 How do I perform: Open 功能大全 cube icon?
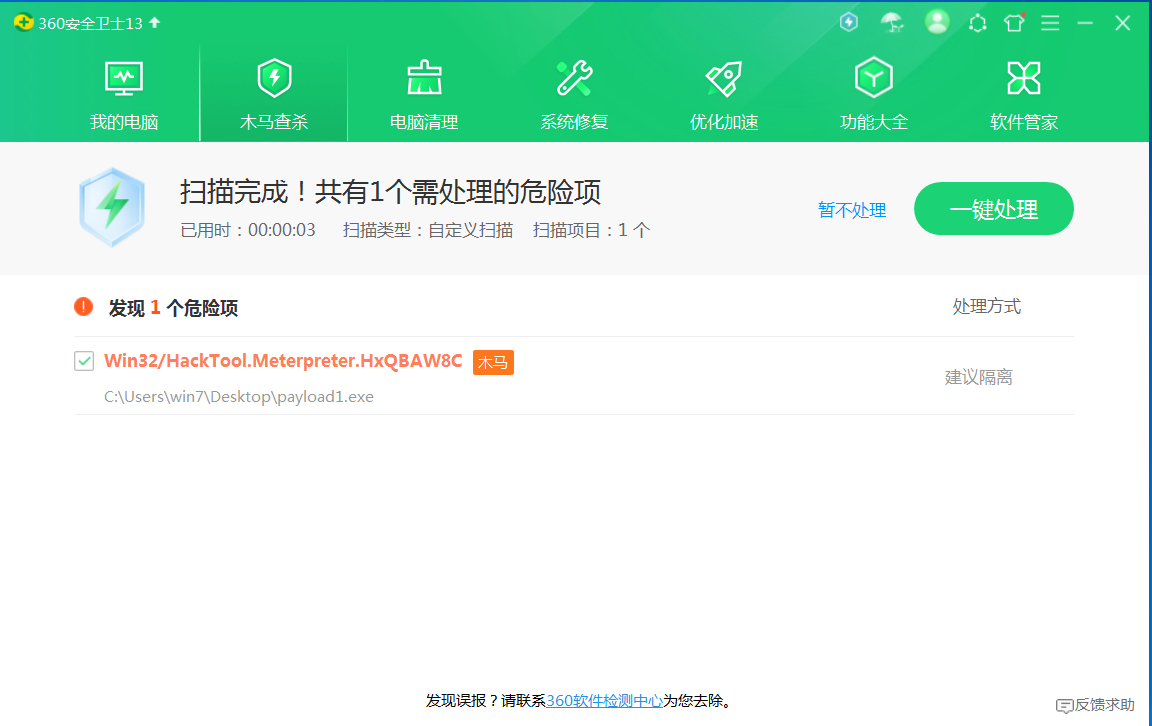(x=874, y=78)
